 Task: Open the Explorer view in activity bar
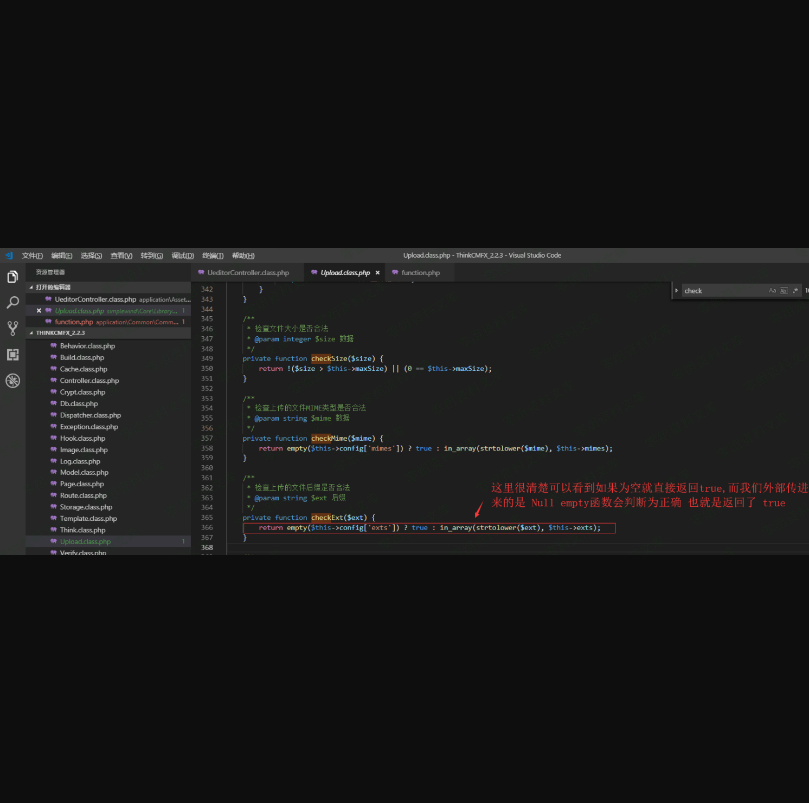coord(13,277)
